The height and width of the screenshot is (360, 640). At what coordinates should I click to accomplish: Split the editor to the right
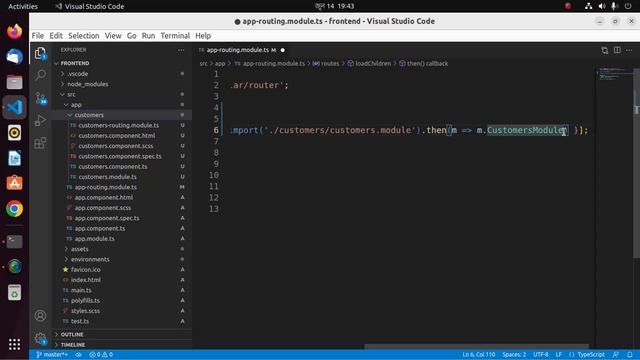(617, 50)
